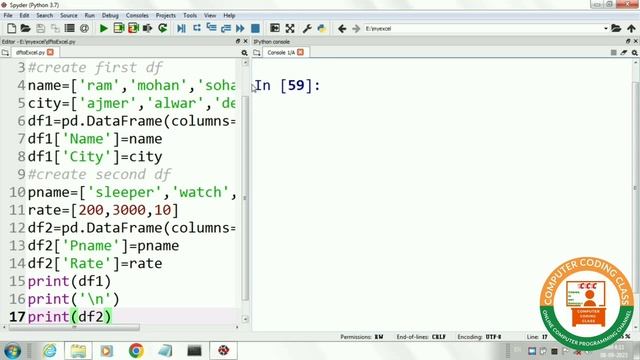Open the Search menu
Image resolution: width=640 pixels, height=360 pixels.
point(44,16)
